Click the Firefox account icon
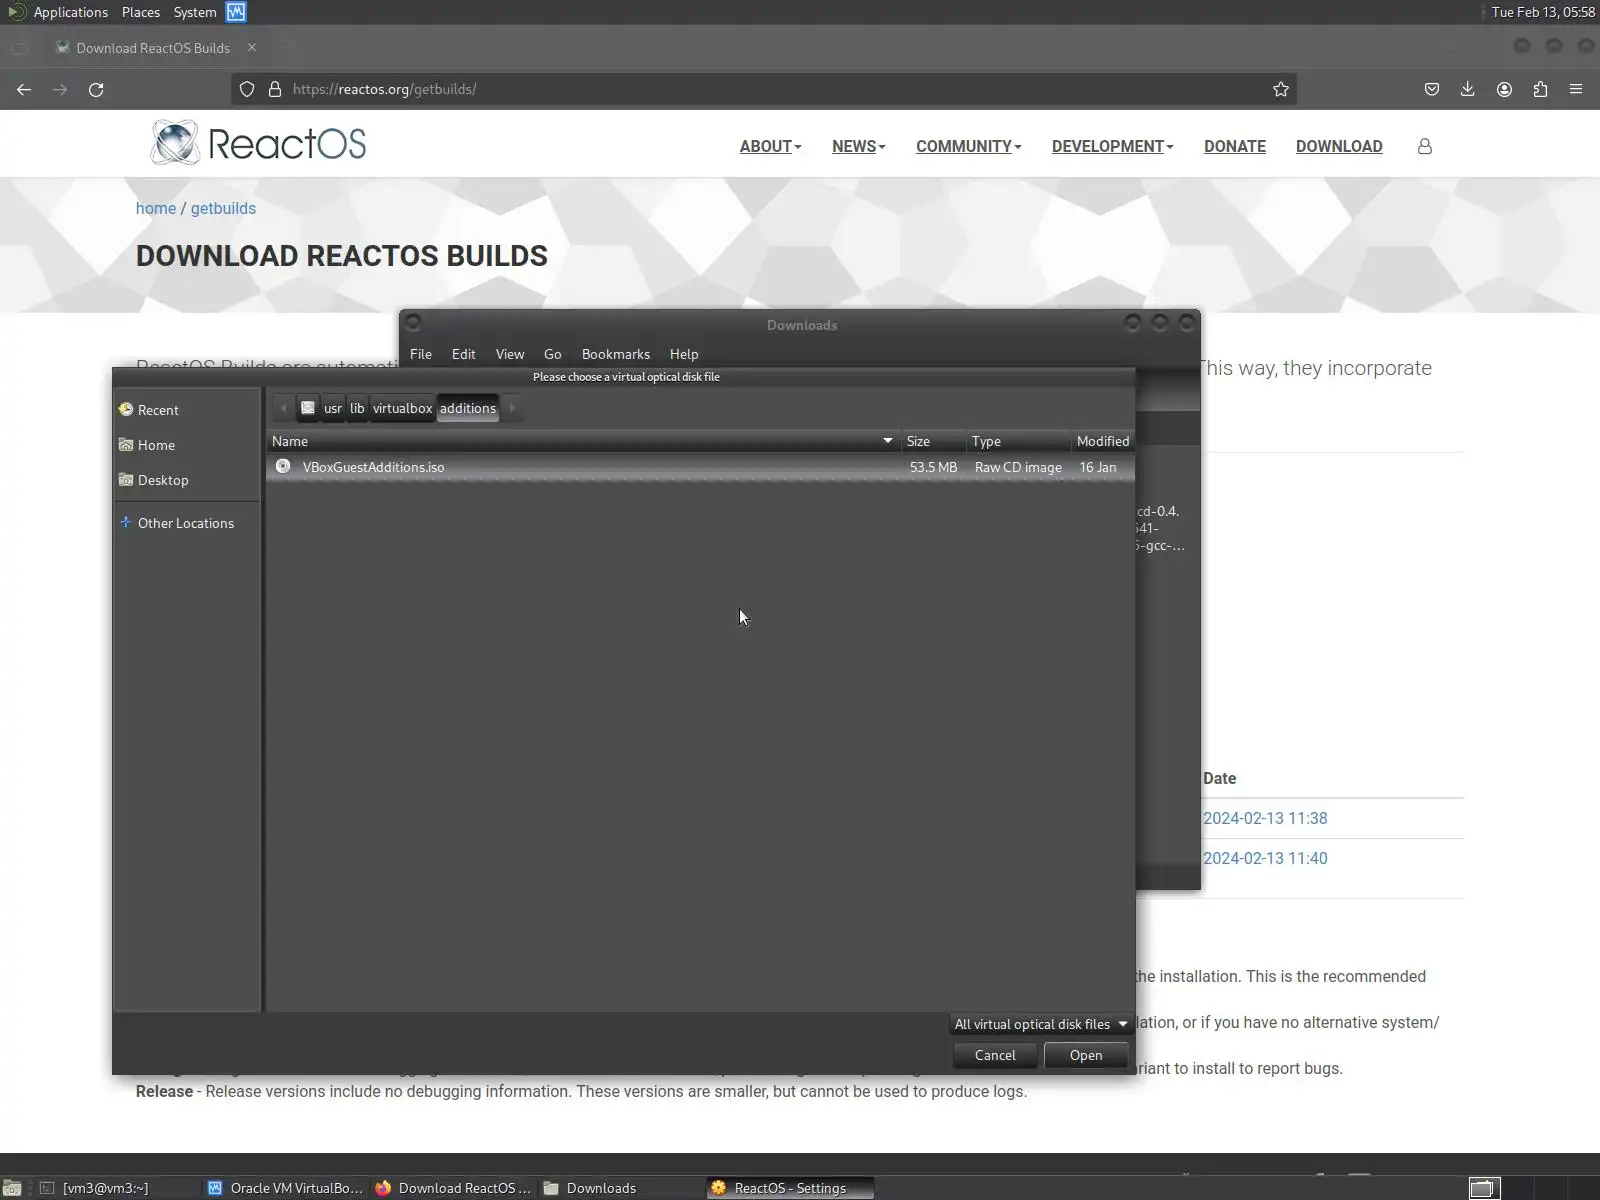1600x1200 pixels. (x=1504, y=89)
